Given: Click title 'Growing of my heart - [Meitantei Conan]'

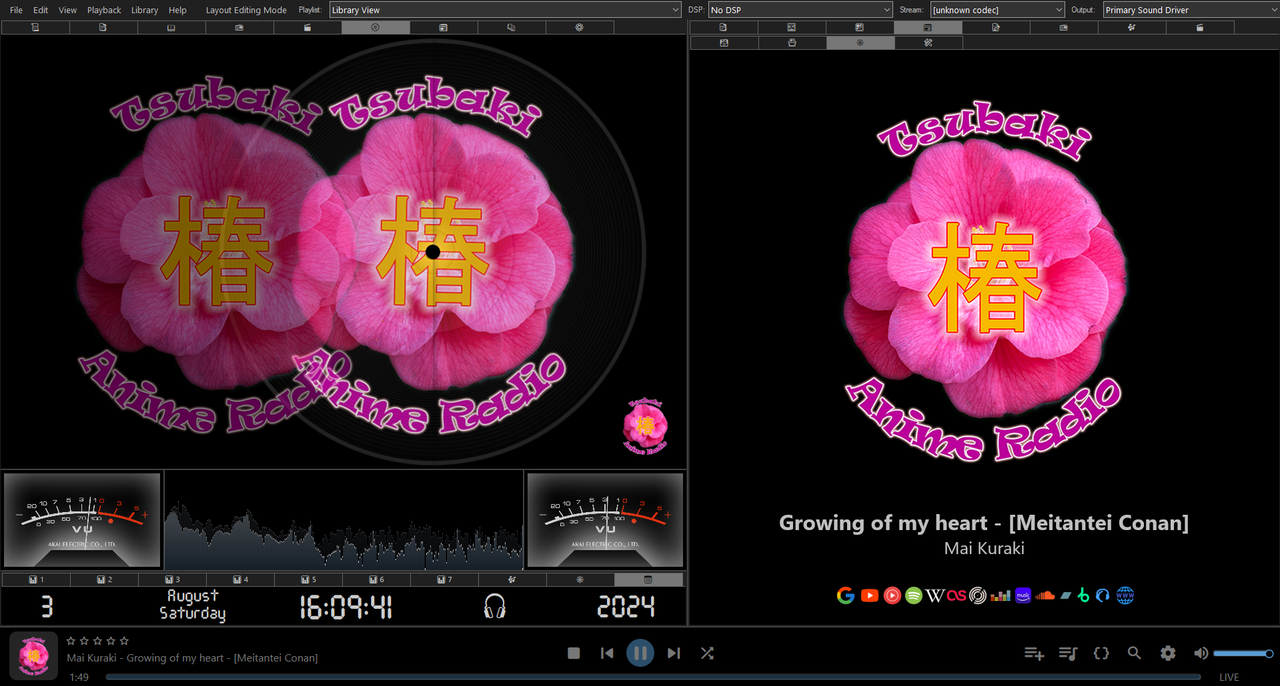Looking at the screenshot, I should (984, 522).
